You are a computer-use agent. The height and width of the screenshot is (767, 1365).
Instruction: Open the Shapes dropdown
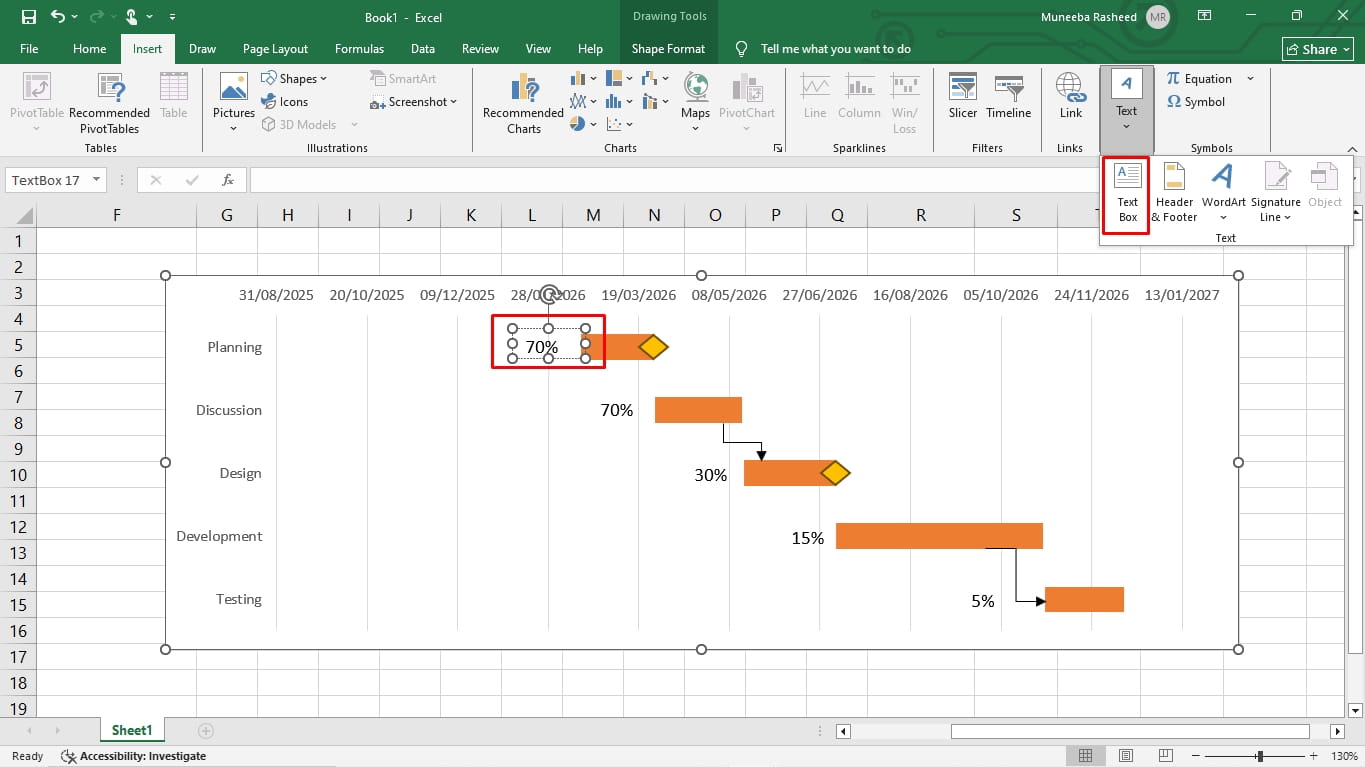tap(294, 78)
